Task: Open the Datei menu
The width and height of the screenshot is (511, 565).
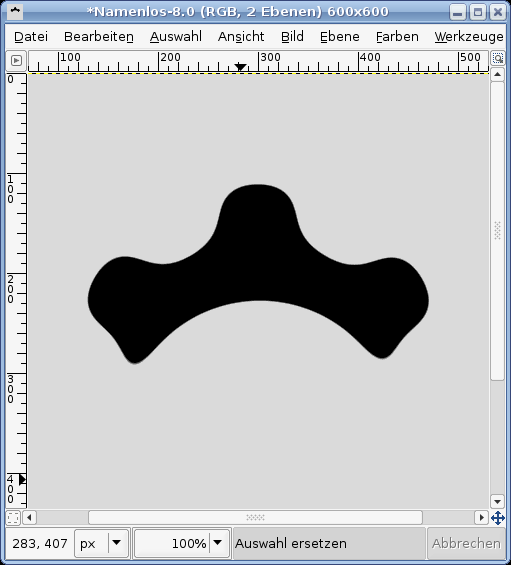Action: [31, 36]
